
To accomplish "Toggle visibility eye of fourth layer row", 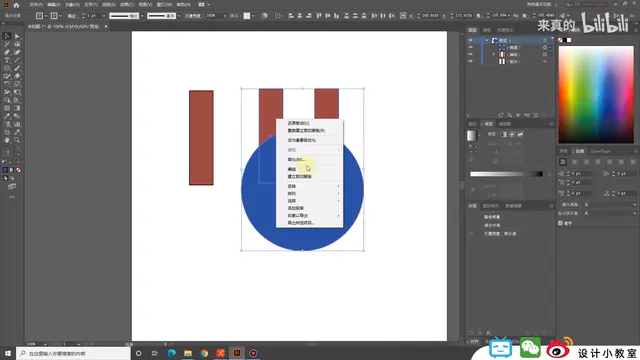I will pos(470,61).
